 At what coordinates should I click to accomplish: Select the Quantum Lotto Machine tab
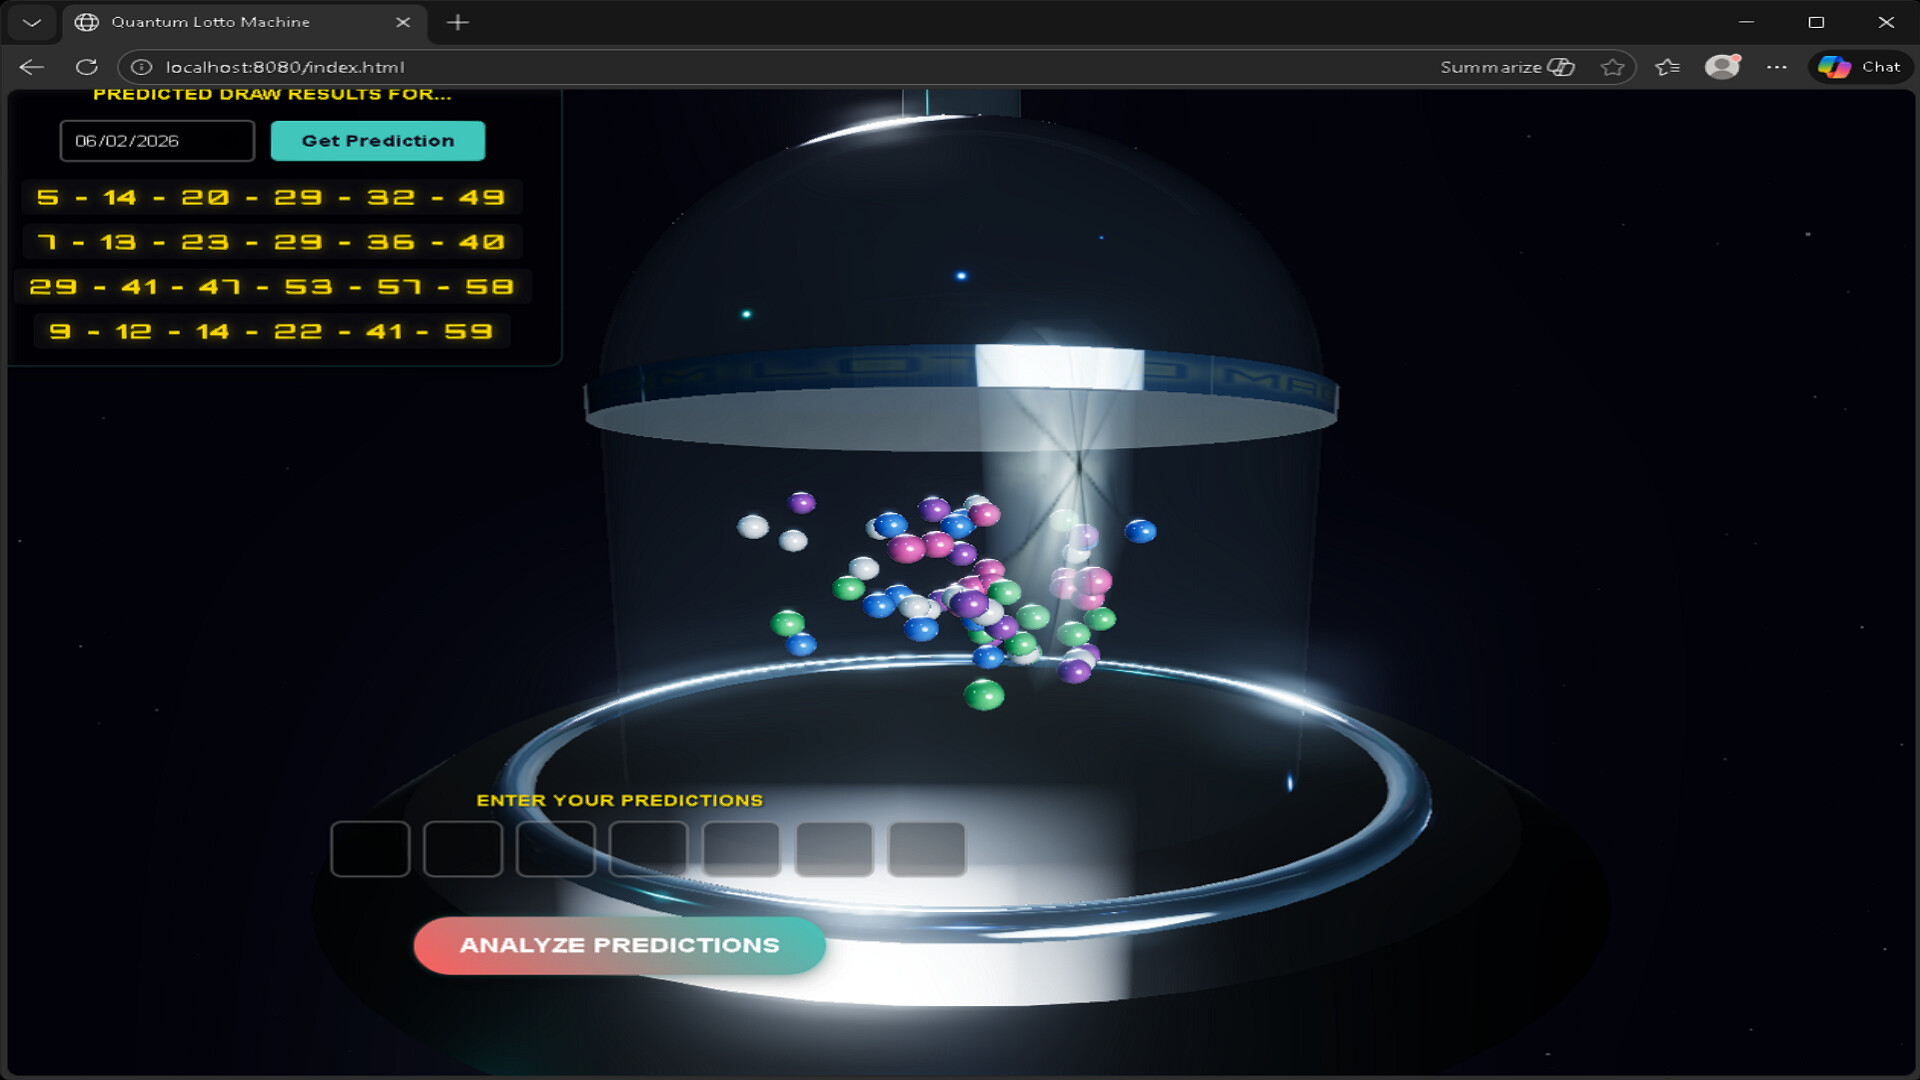pyautogui.click(x=210, y=21)
